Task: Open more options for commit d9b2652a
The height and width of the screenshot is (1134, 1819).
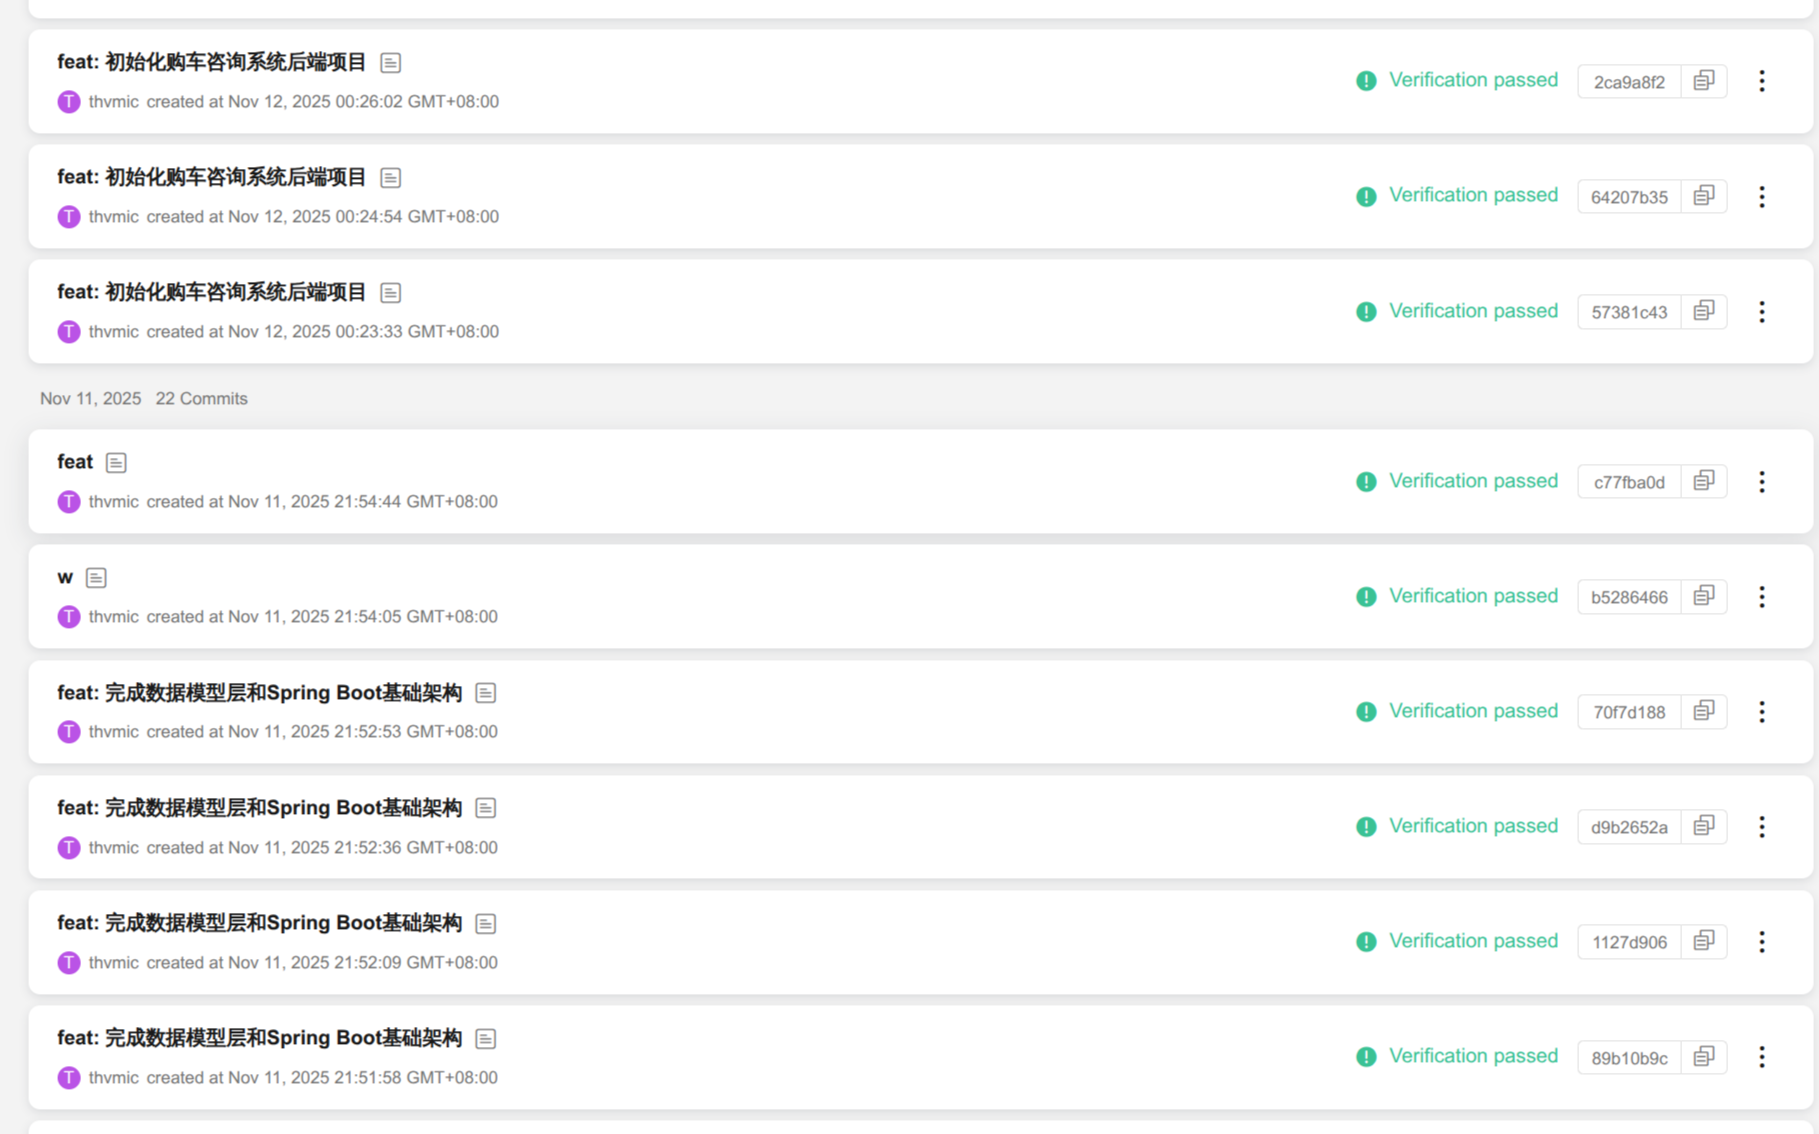Action: 1762,826
